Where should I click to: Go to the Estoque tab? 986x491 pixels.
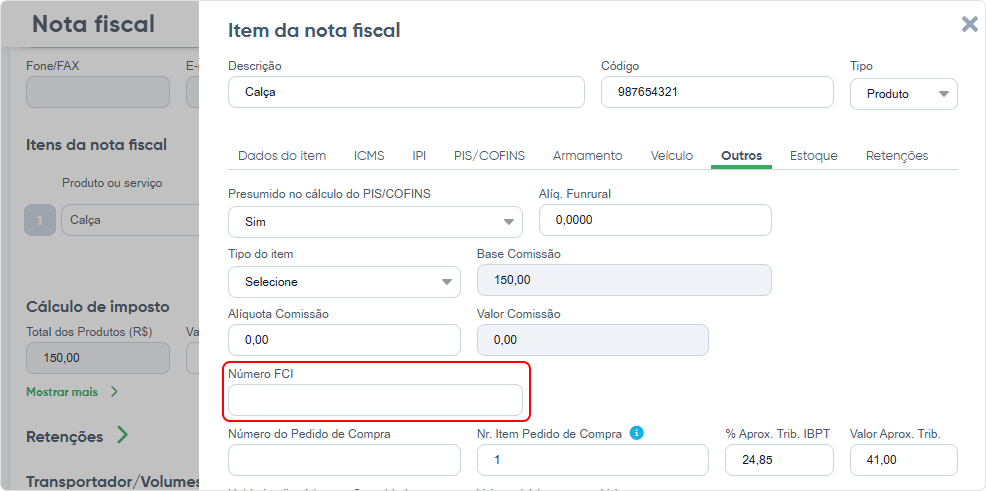(814, 155)
